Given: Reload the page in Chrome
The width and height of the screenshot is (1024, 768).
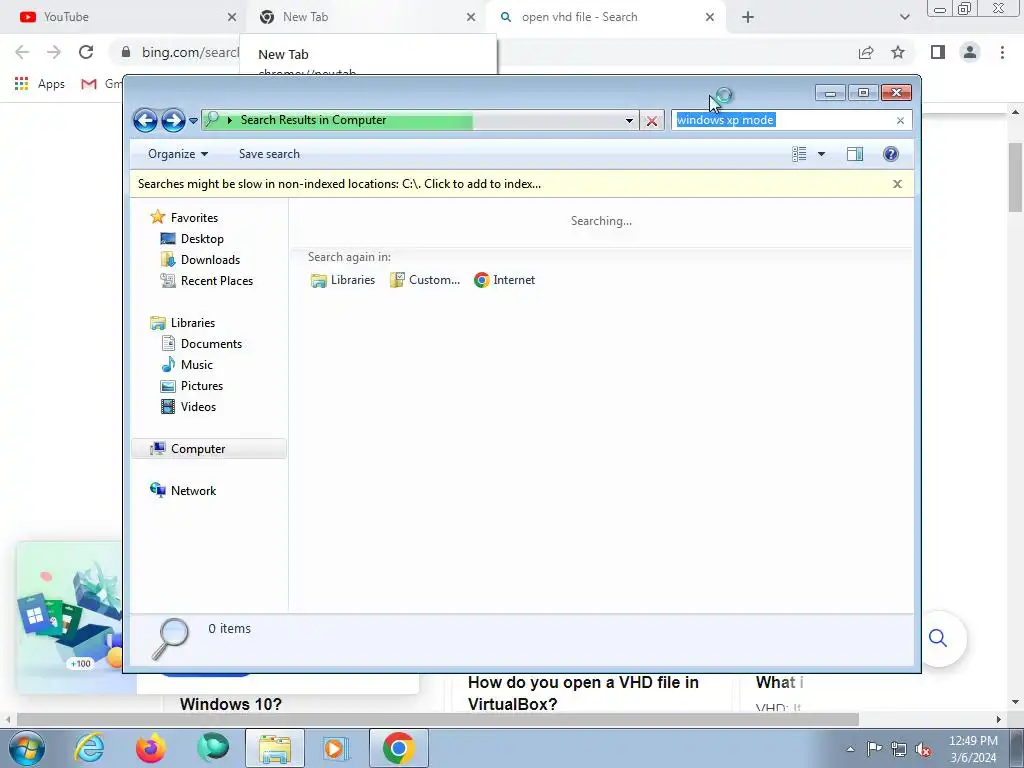Looking at the screenshot, I should (86, 52).
